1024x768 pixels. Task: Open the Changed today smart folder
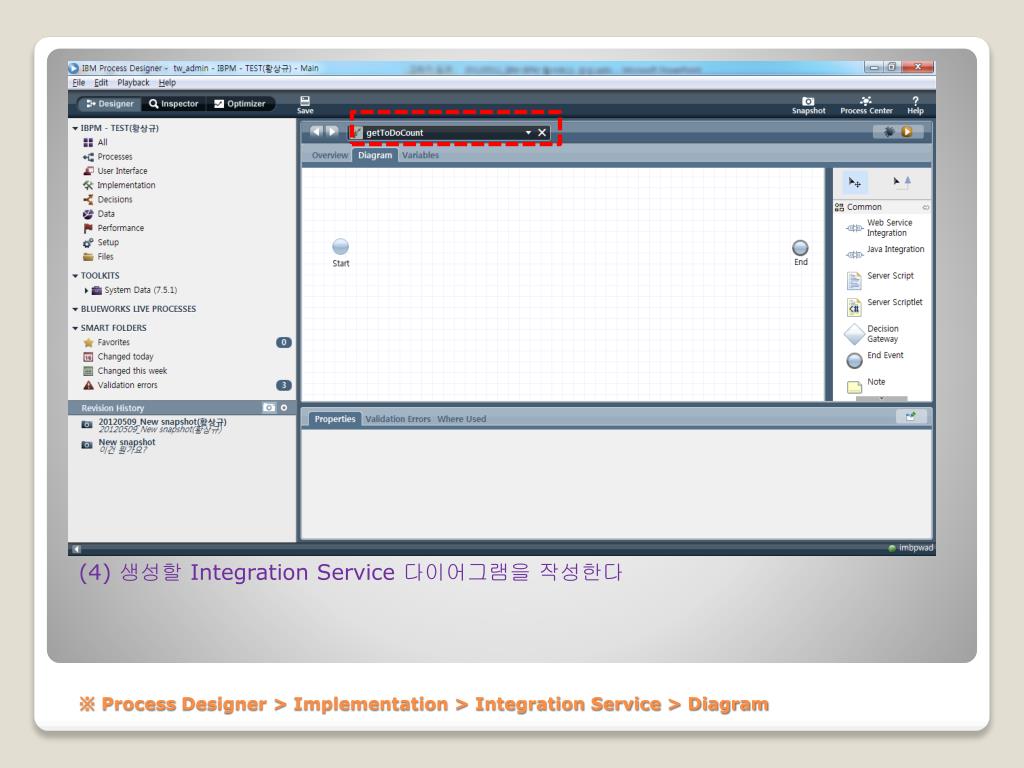pyautogui.click(x=119, y=357)
